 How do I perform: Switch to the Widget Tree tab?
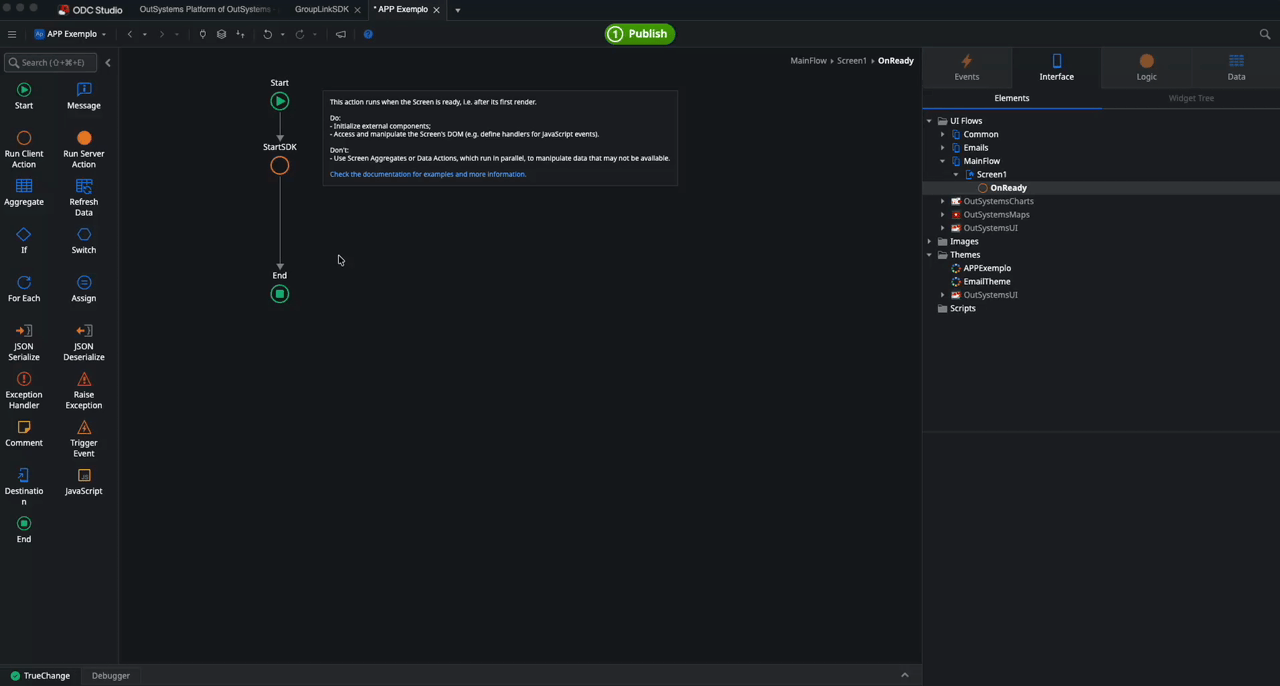point(1190,97)
